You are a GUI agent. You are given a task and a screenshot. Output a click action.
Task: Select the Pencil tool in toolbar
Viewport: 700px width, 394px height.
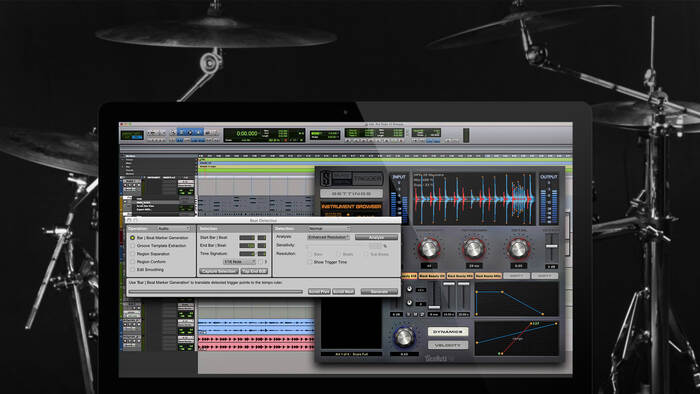coord(214,133)
